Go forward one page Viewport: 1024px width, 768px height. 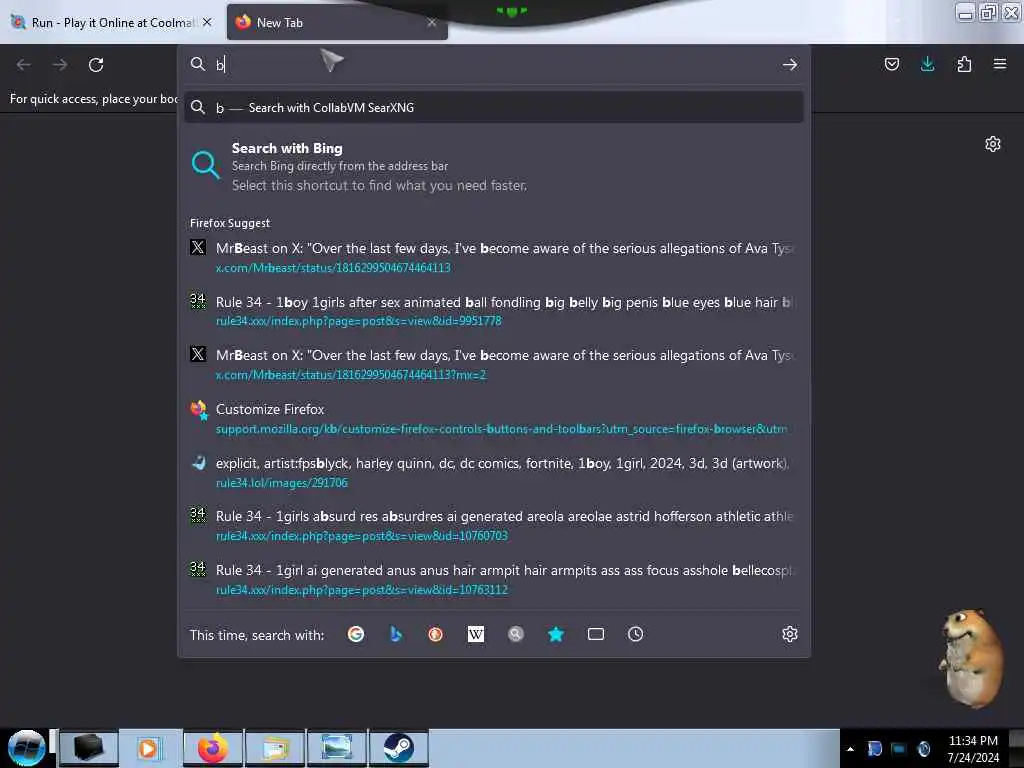tap(59, 65)
